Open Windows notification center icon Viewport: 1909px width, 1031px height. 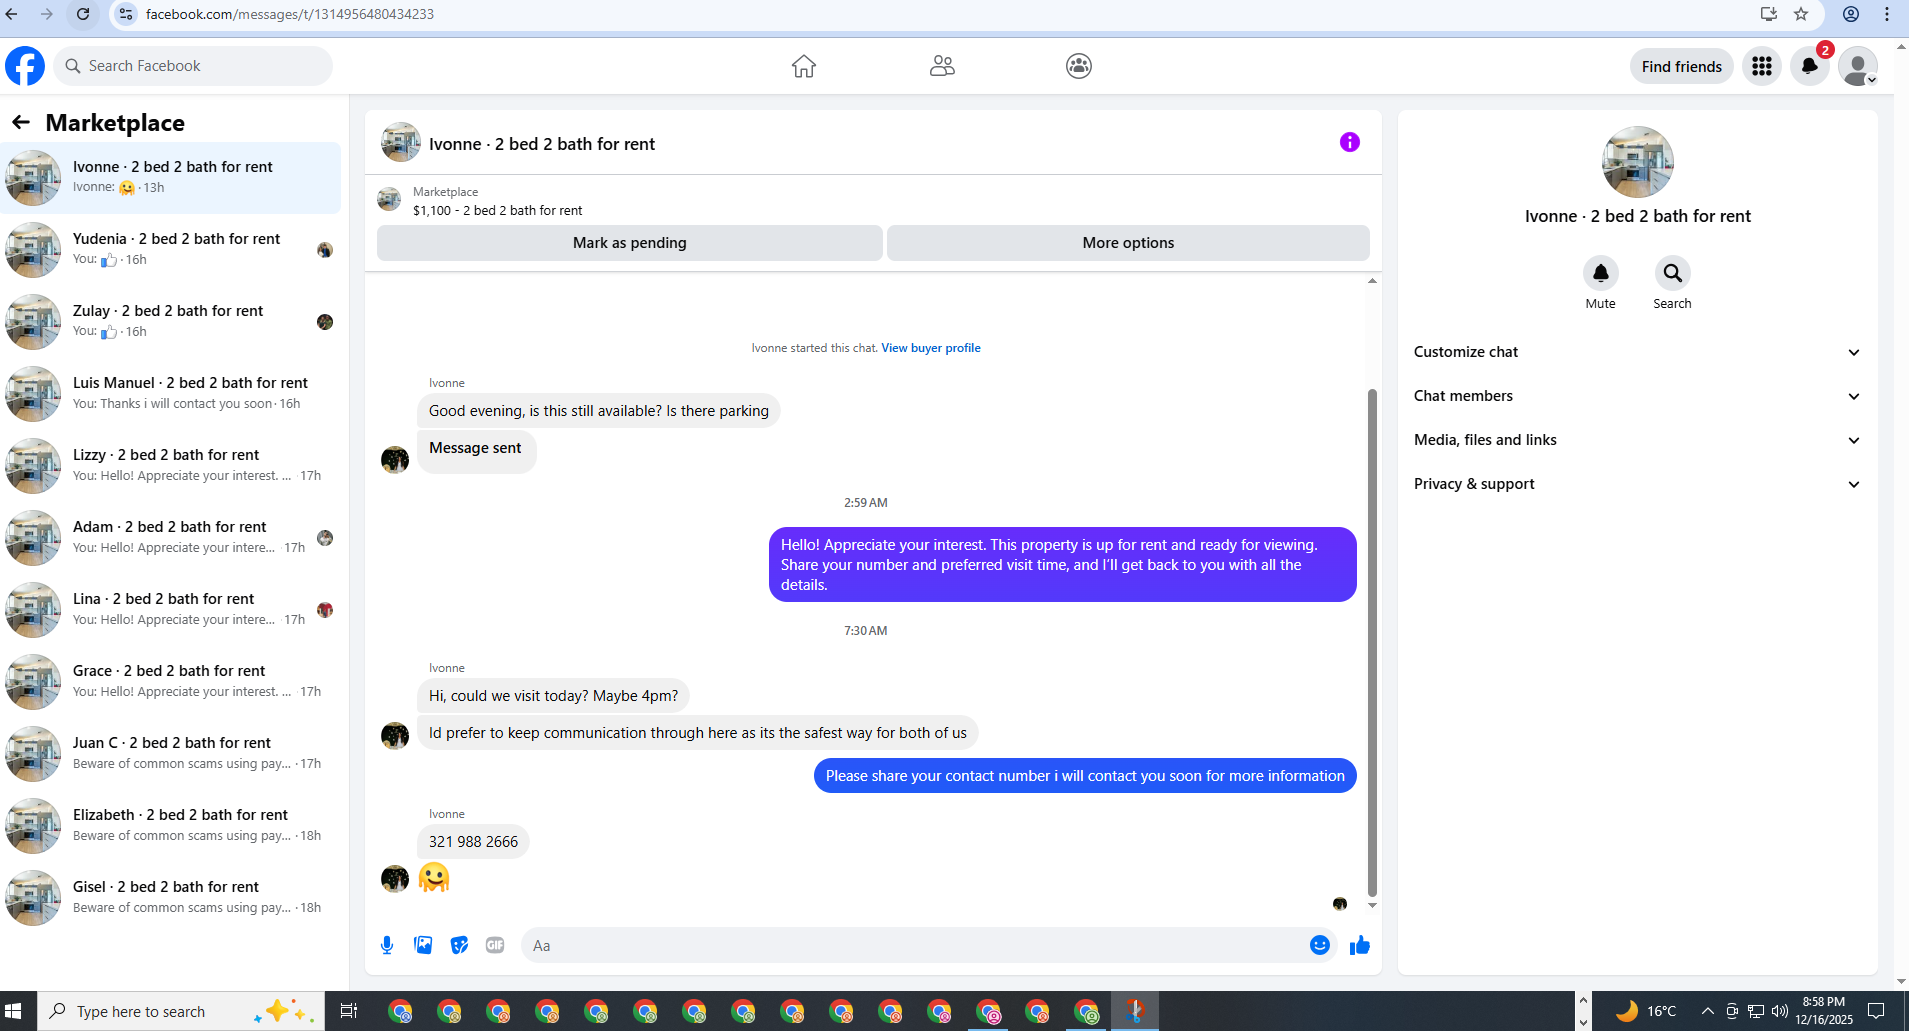tap(1876, 1011)
